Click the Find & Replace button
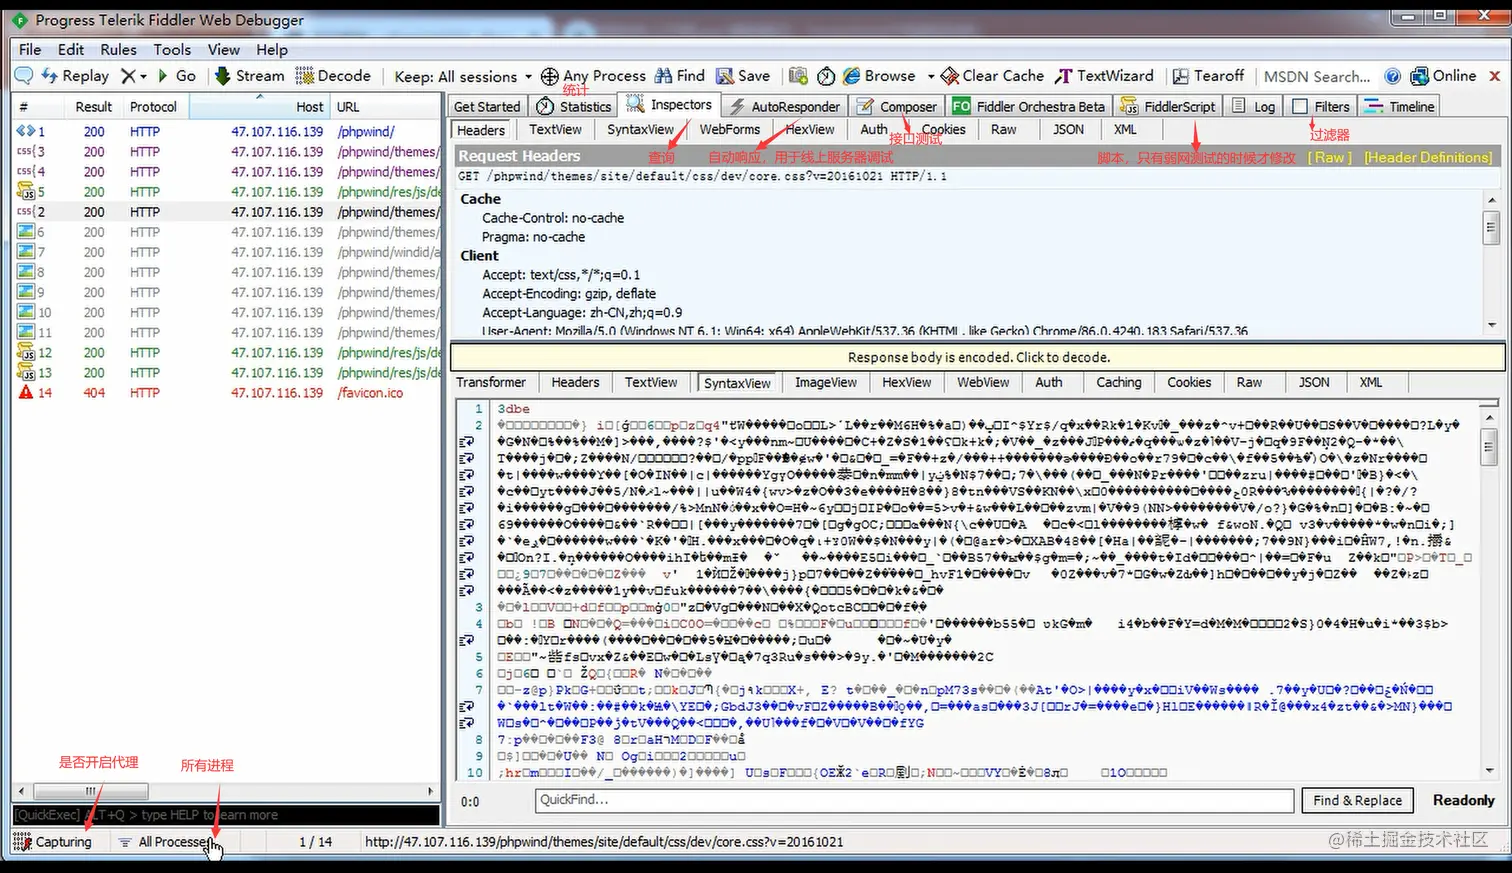 click(1358, 800)
